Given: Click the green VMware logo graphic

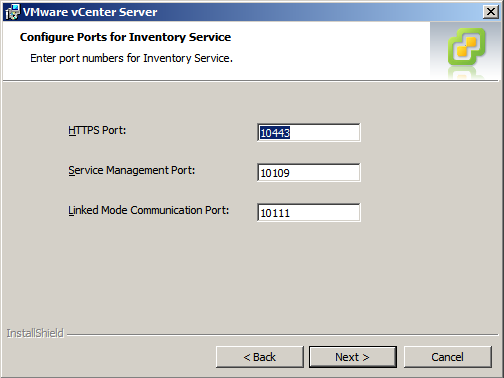Looking at the screenshot, I should coord(466,47).
